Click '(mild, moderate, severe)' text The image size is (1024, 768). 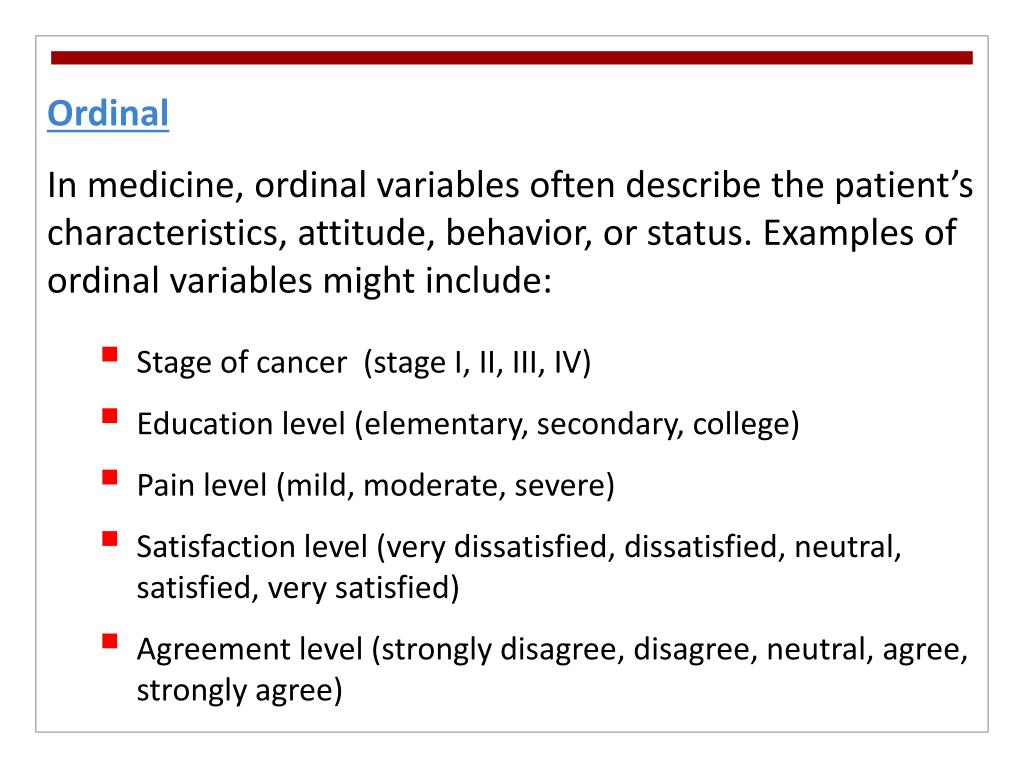tap(446, 485)
